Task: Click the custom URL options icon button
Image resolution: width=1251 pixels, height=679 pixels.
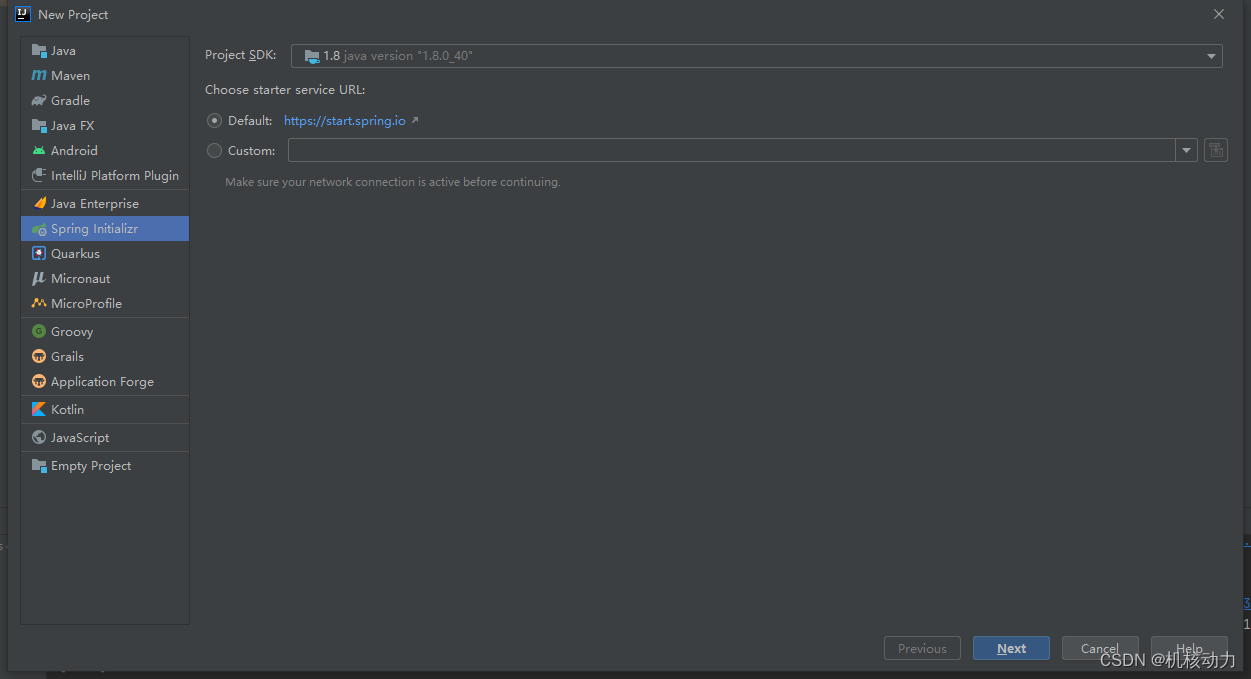Action: [1215, 150]
